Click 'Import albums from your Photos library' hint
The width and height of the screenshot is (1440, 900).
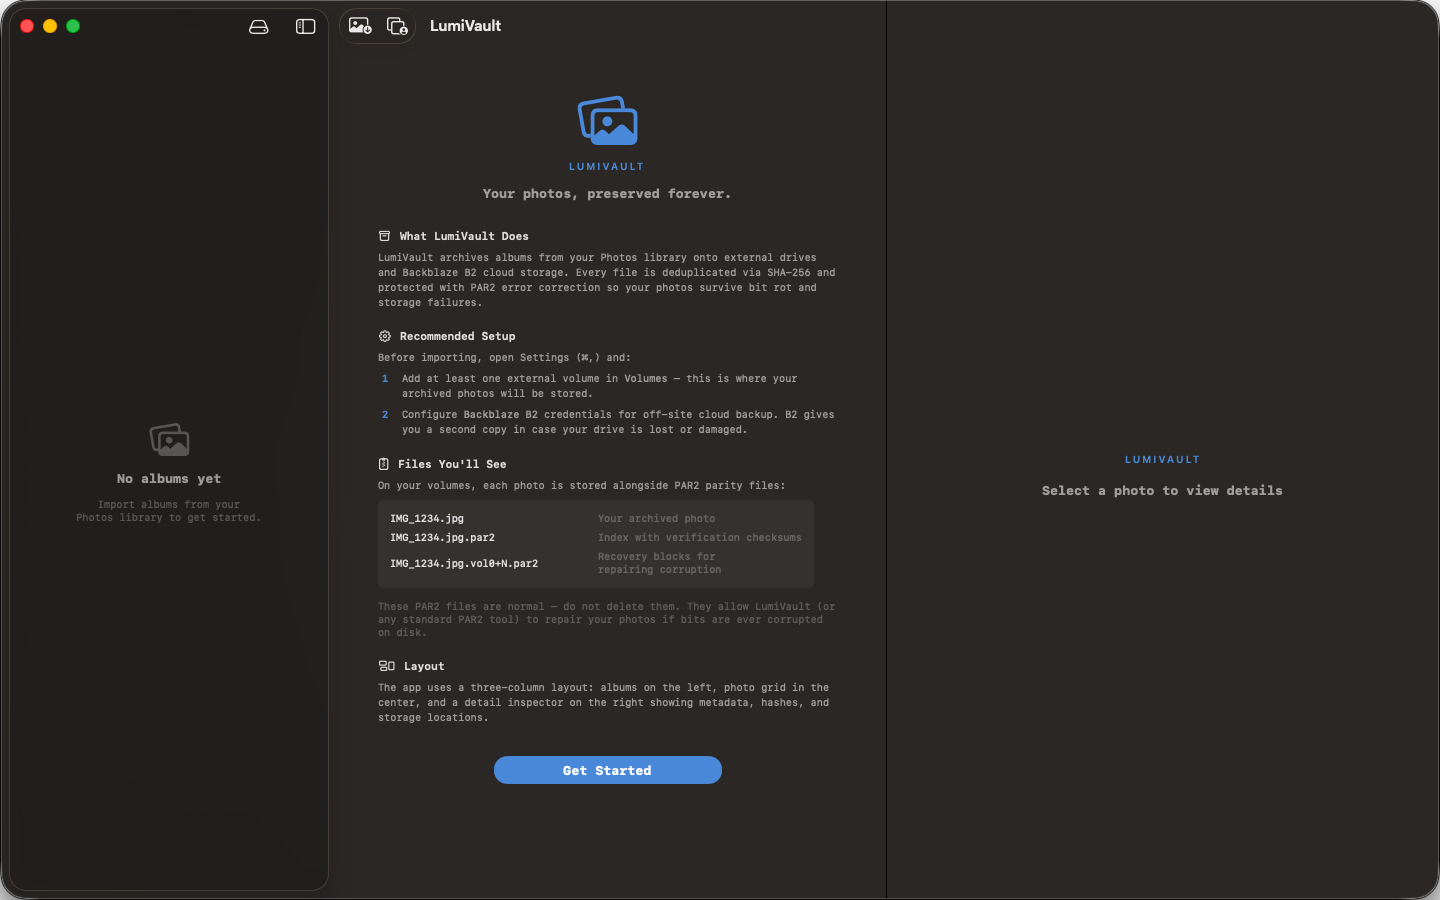coord(169,511)
